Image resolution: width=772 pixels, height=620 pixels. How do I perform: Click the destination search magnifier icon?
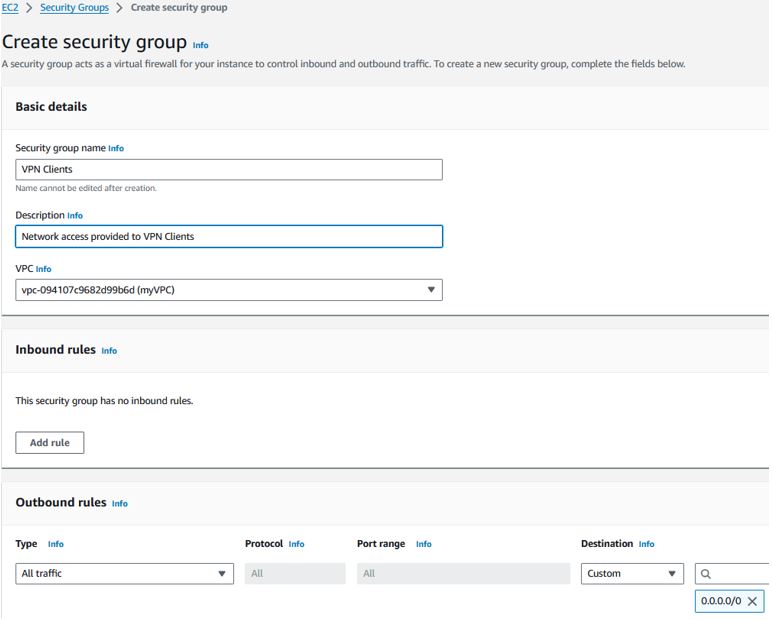tap(706, 574)
